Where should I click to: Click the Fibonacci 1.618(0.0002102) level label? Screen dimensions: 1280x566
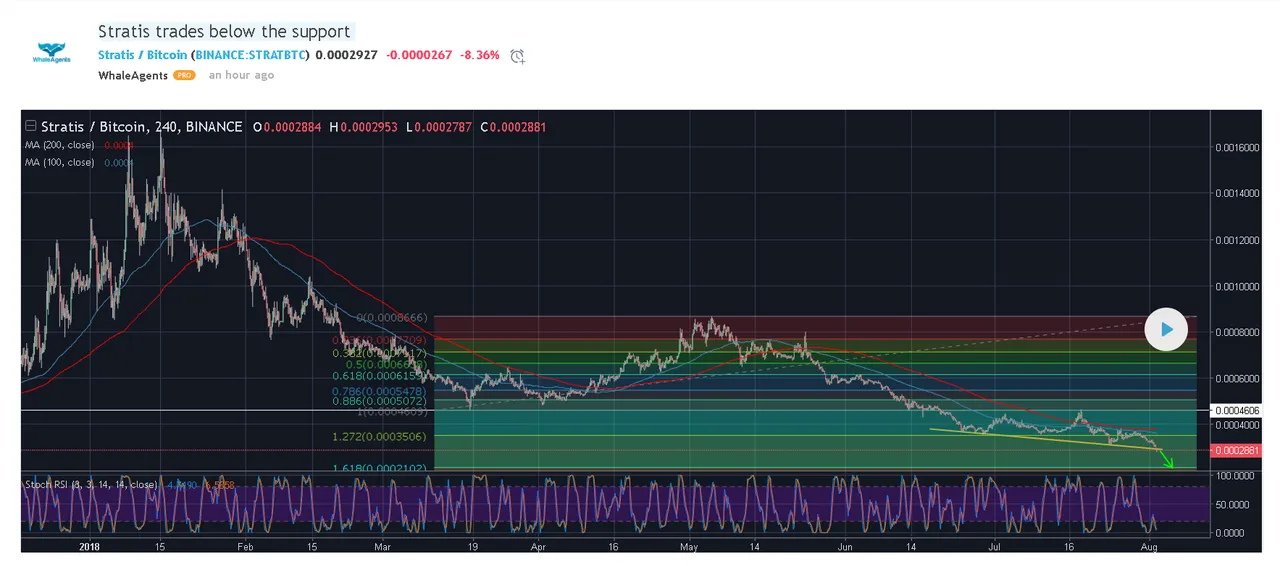pyautogui.click(x=381, y=468)
